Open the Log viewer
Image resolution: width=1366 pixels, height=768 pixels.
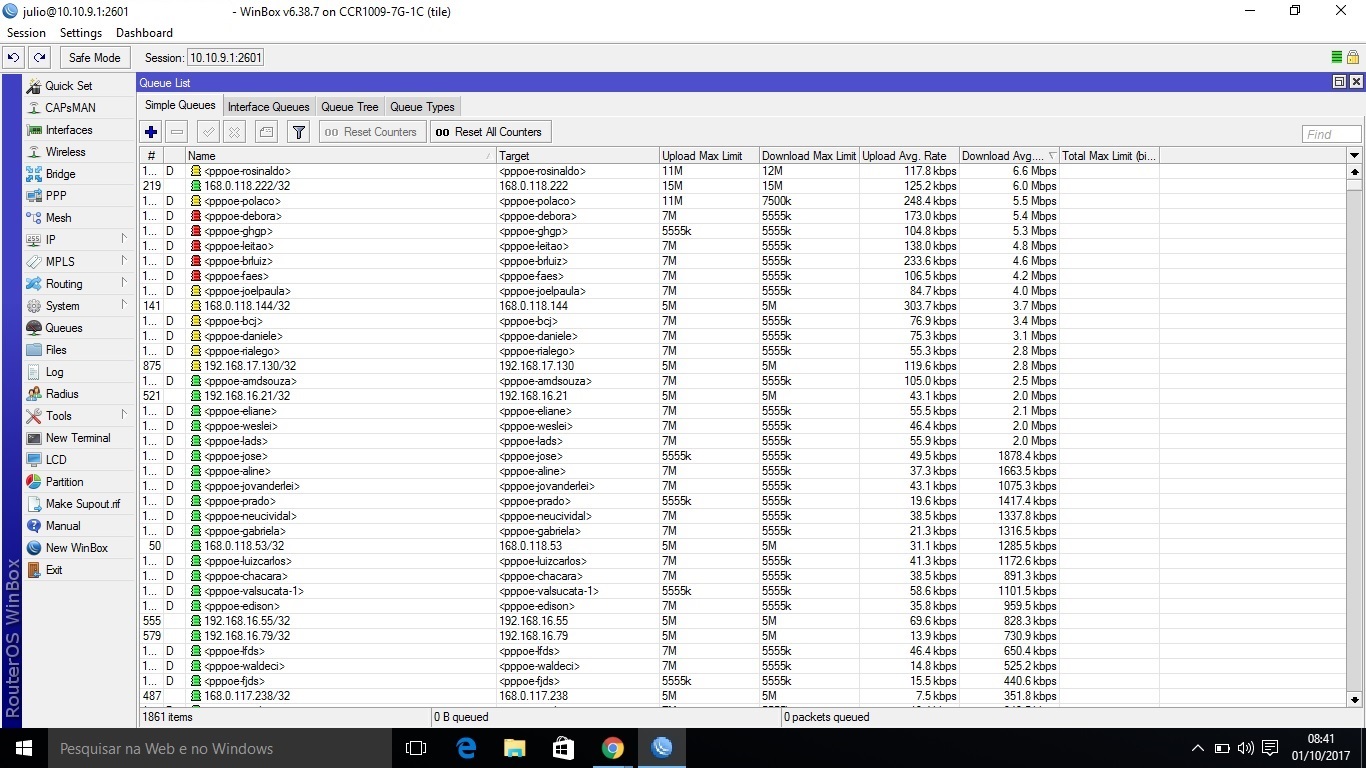pos(54,372)
